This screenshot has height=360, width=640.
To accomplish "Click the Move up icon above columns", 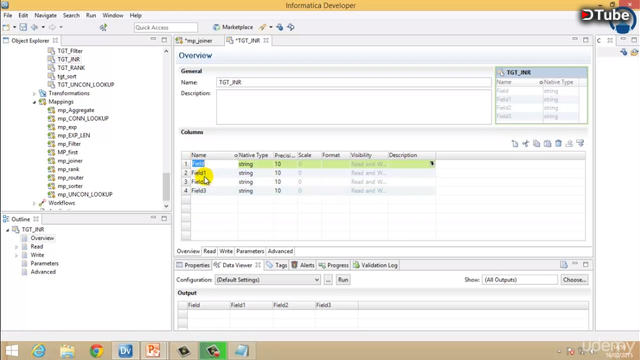I will [569, 144].
